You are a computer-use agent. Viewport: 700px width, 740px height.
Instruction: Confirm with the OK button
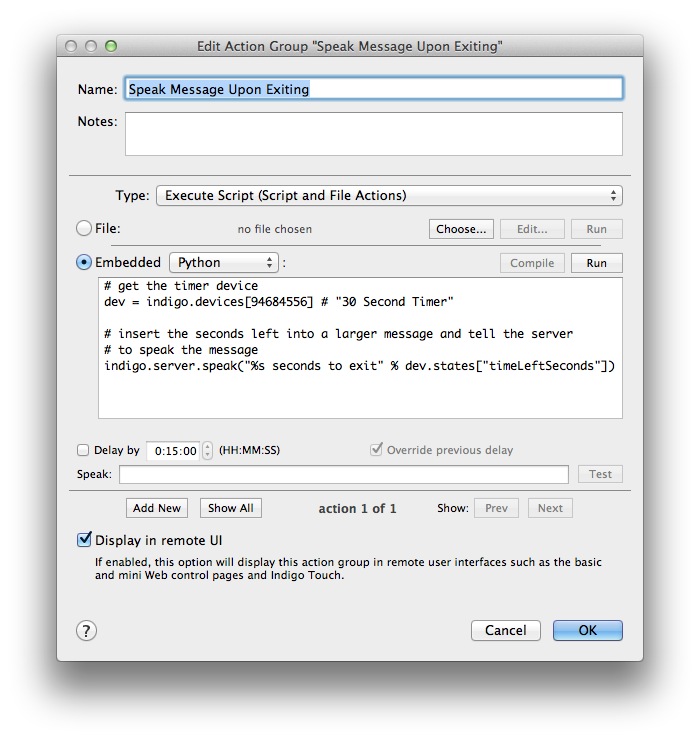point(588,631)
